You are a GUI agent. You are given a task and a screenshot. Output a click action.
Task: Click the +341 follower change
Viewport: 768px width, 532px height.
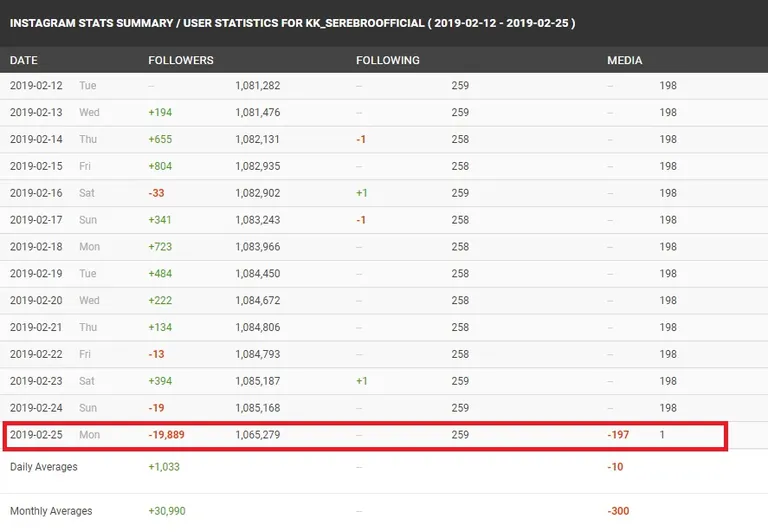160,220
